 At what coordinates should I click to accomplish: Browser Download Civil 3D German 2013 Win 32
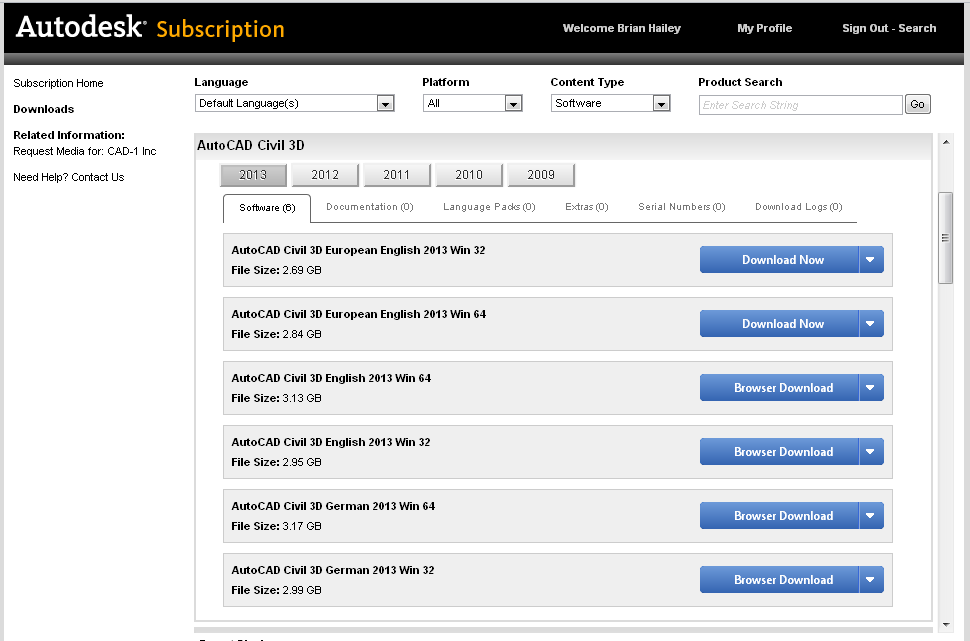(779, 580)
